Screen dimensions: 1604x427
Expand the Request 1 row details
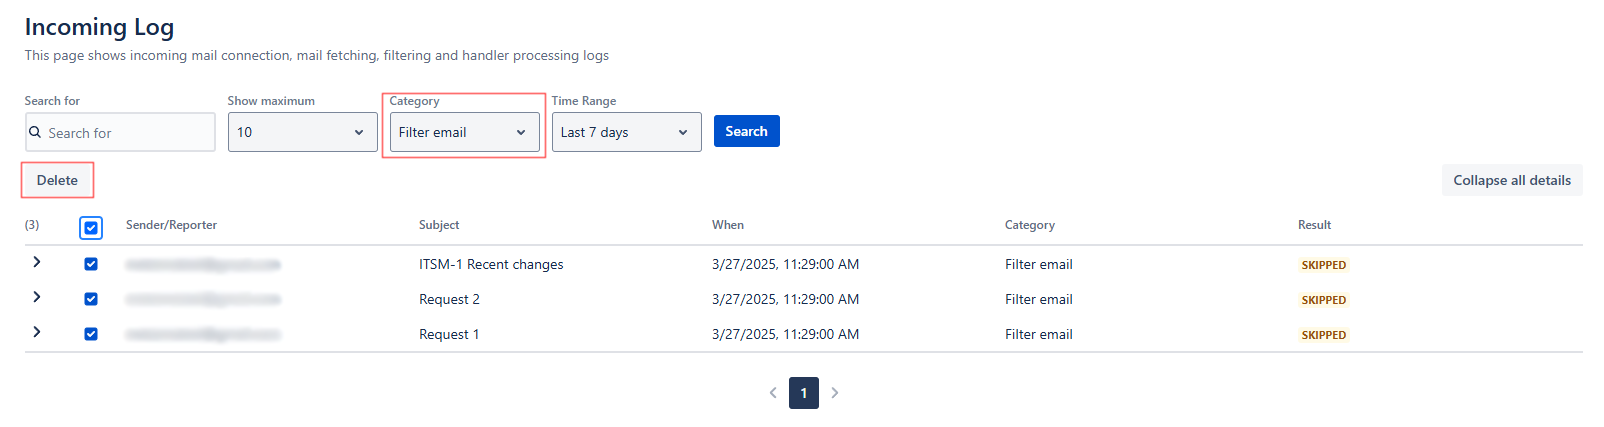coord(37,332)
